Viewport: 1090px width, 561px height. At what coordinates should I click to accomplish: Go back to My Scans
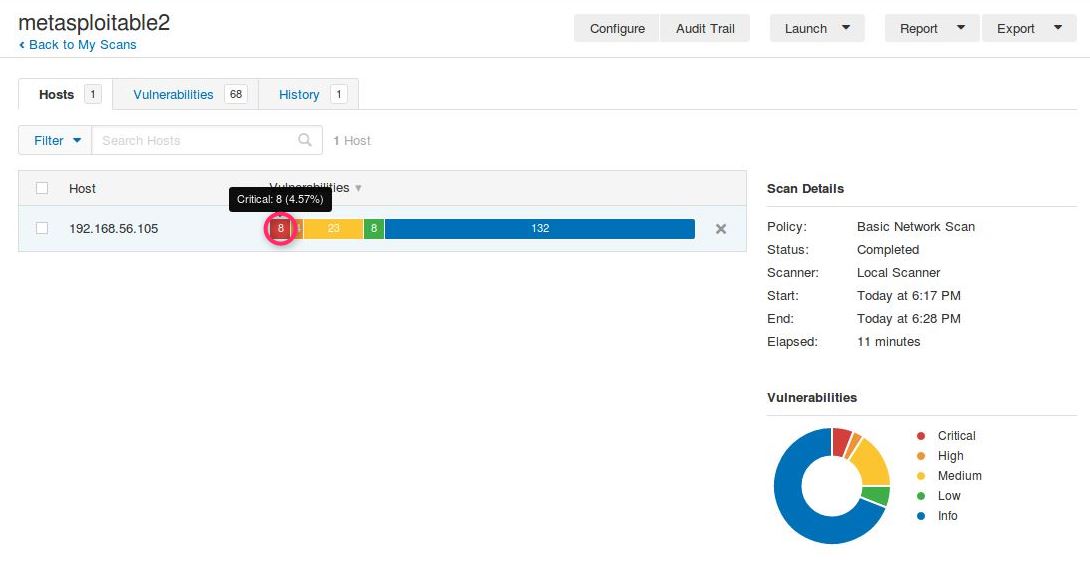click(x=77, y=44)
